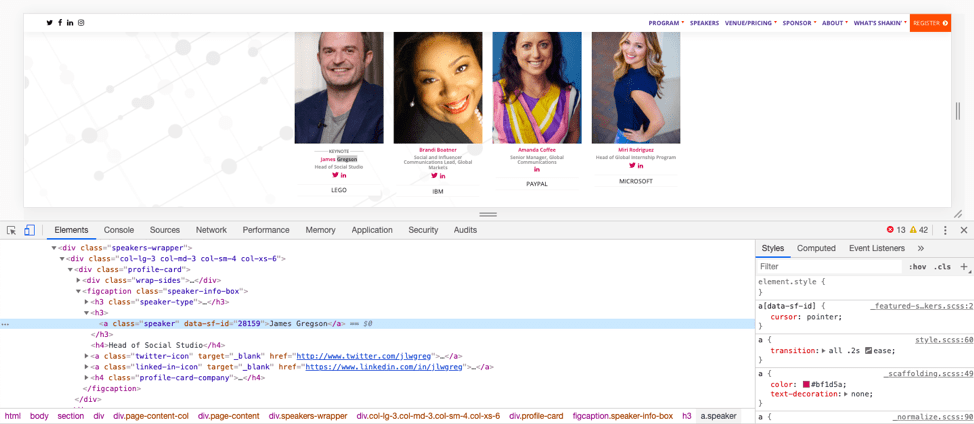The height and width of the screenshot is (424, 974).
Task: Show more Styles pane tabs chevron
Action: (921, 248)
